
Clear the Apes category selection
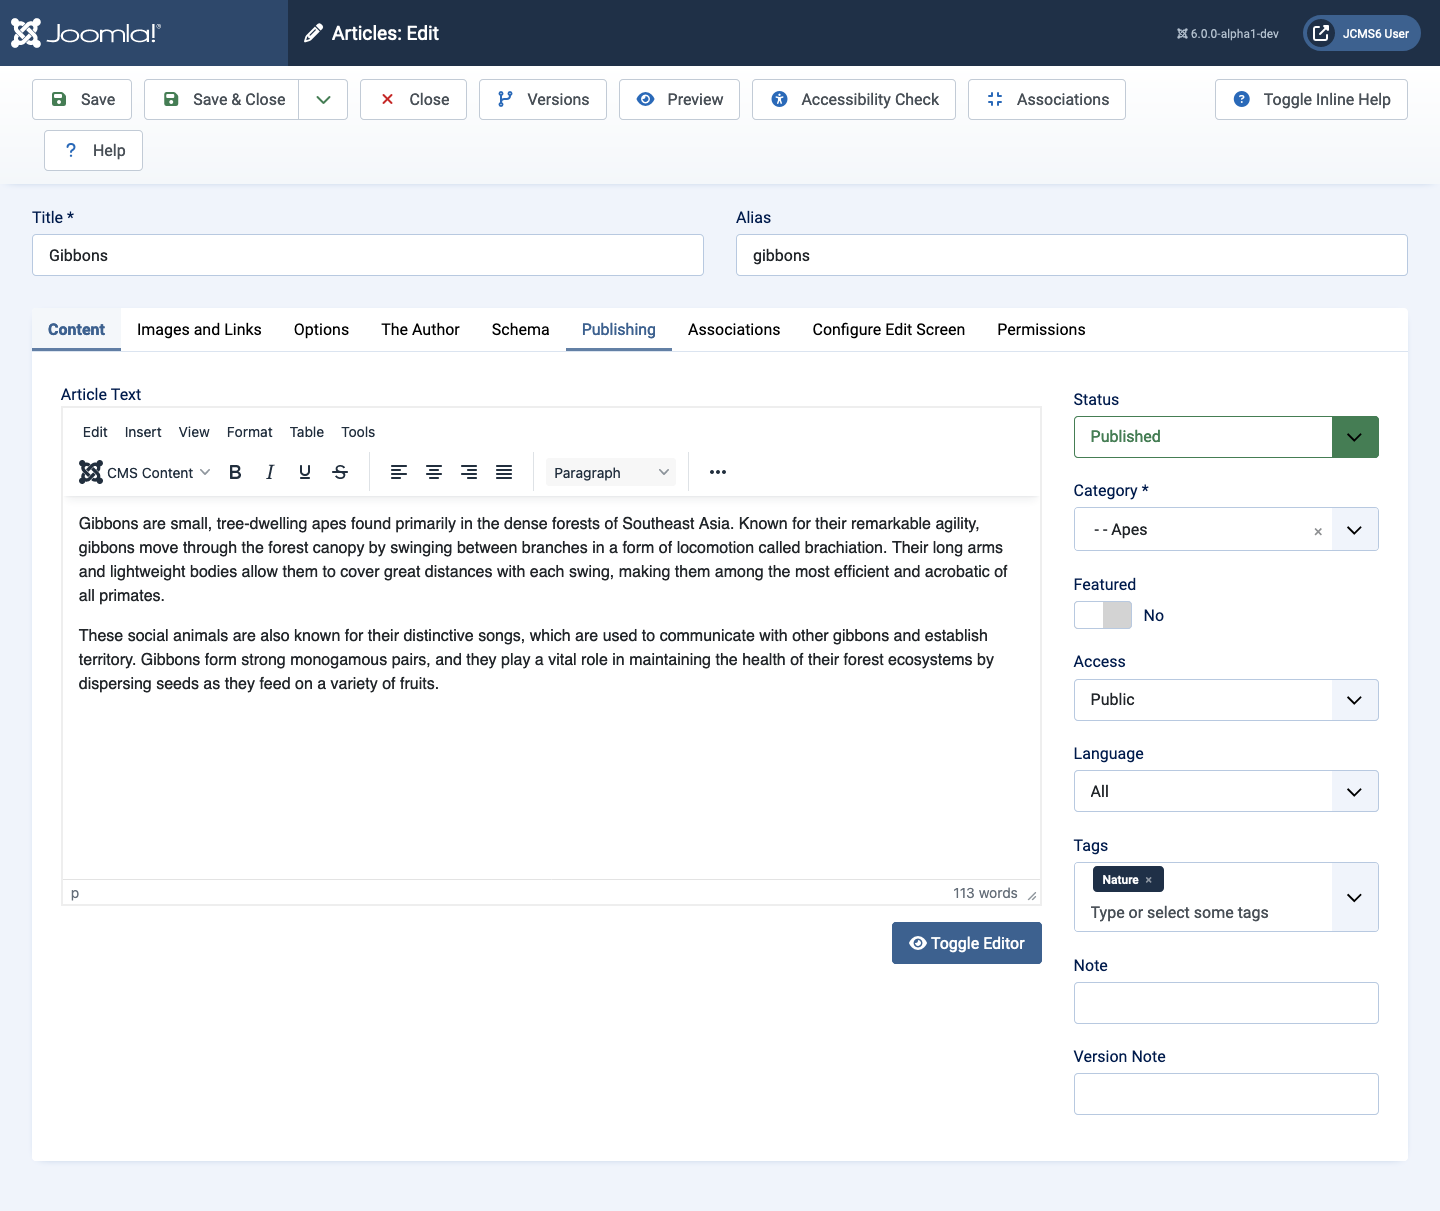(1318, 530)
